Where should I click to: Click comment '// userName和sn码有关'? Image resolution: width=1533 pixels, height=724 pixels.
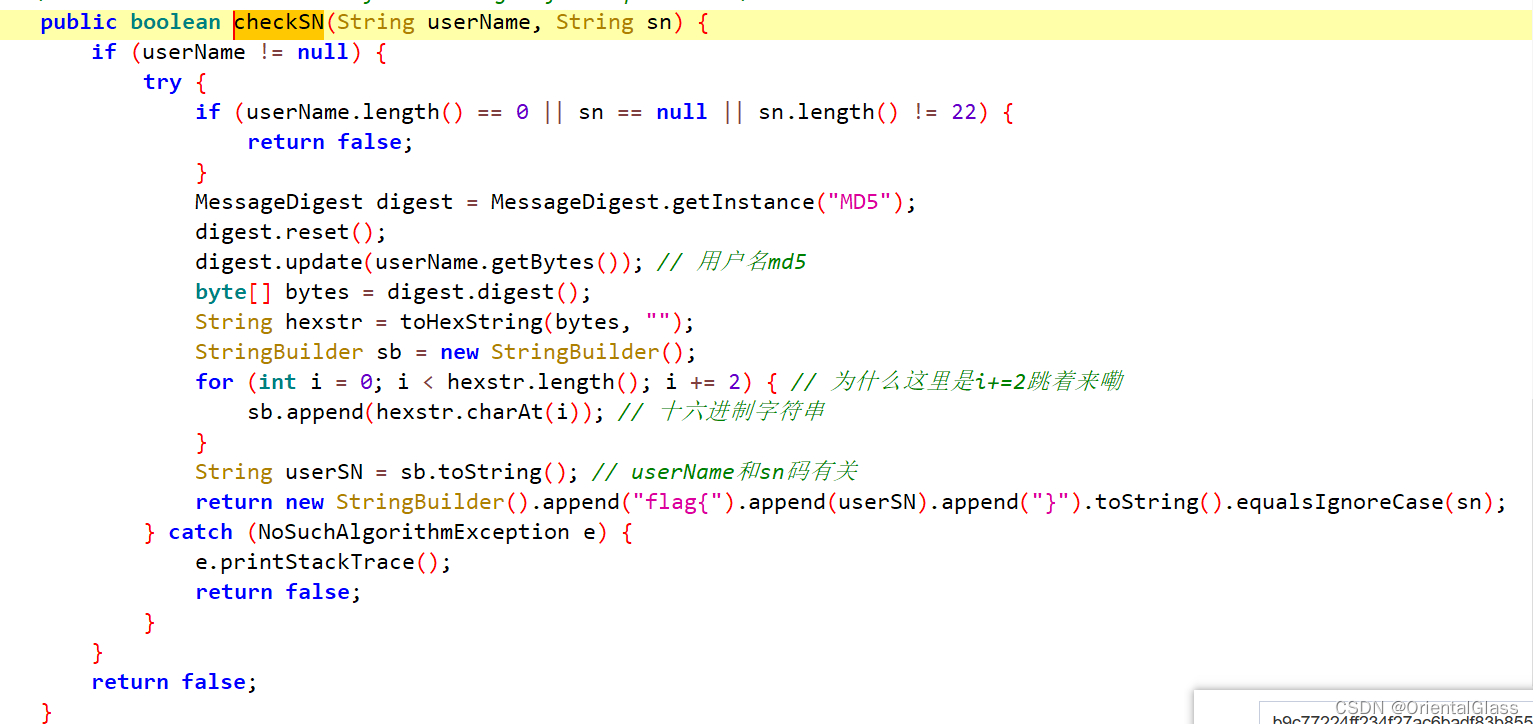point(725,473)
